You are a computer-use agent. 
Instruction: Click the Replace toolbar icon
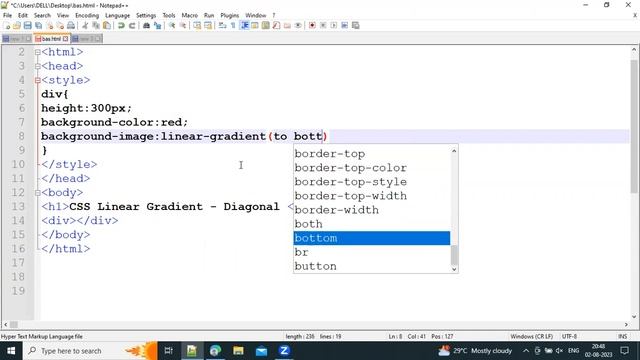click(158, 25)
